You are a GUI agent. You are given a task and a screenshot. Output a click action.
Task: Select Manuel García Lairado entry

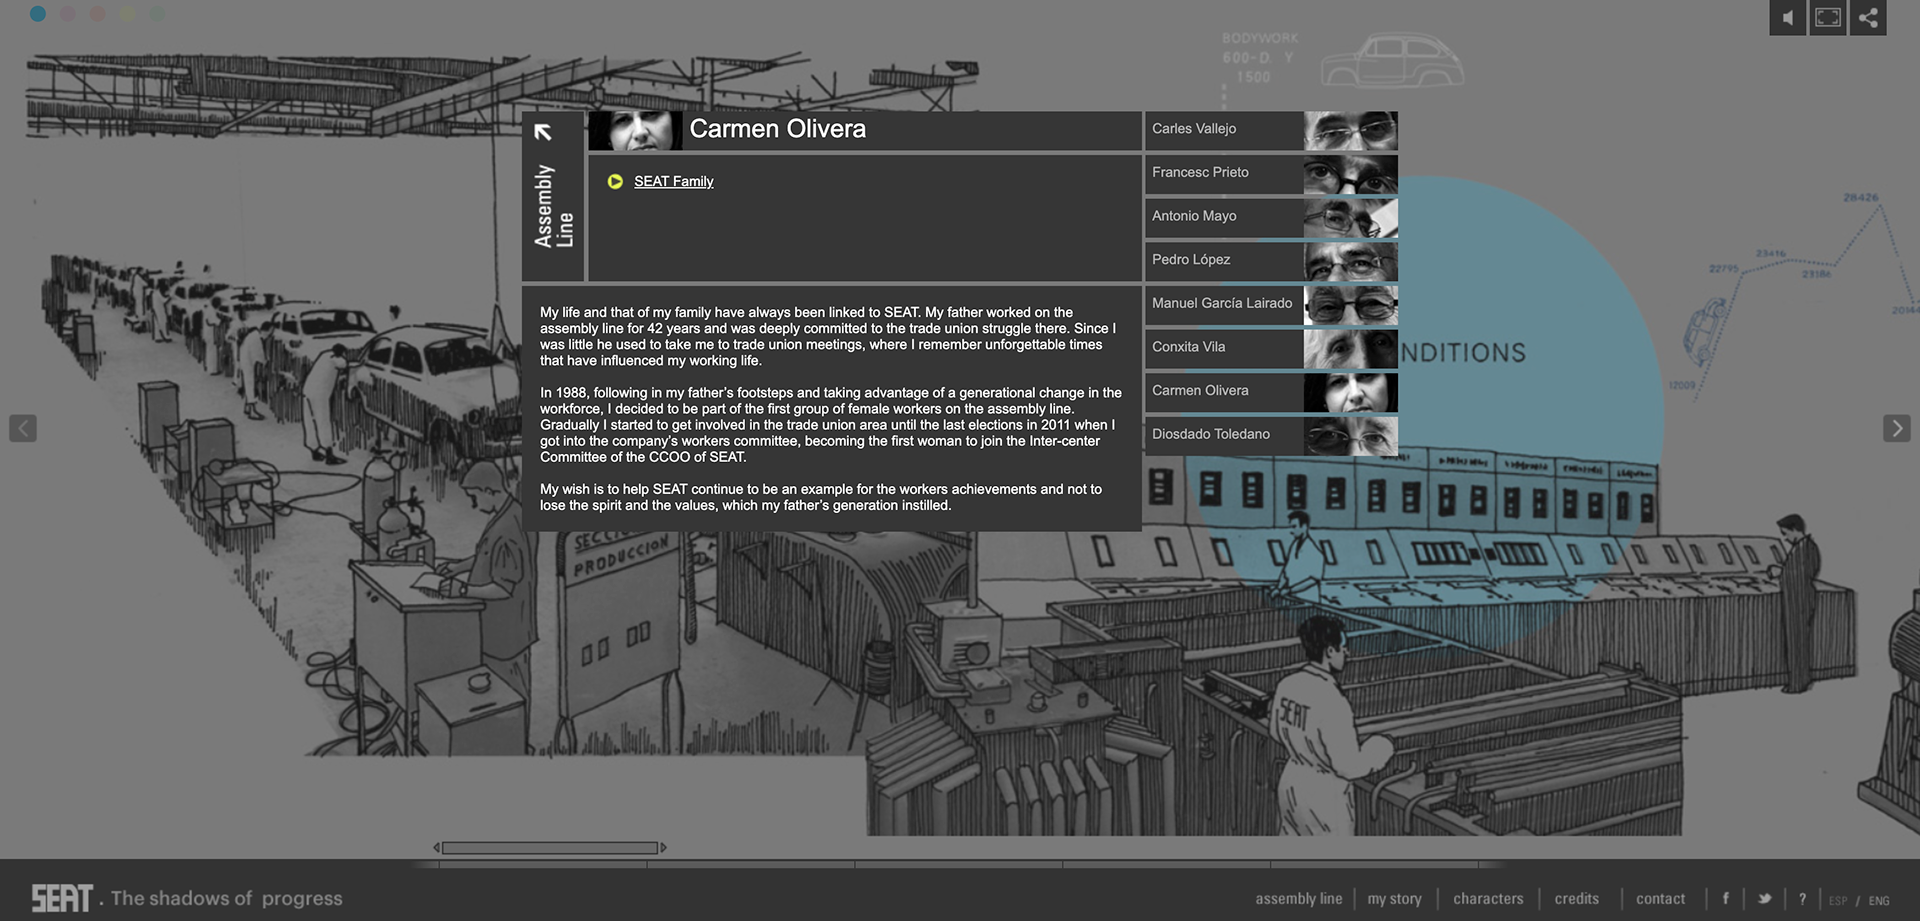tap(1271, 305)
